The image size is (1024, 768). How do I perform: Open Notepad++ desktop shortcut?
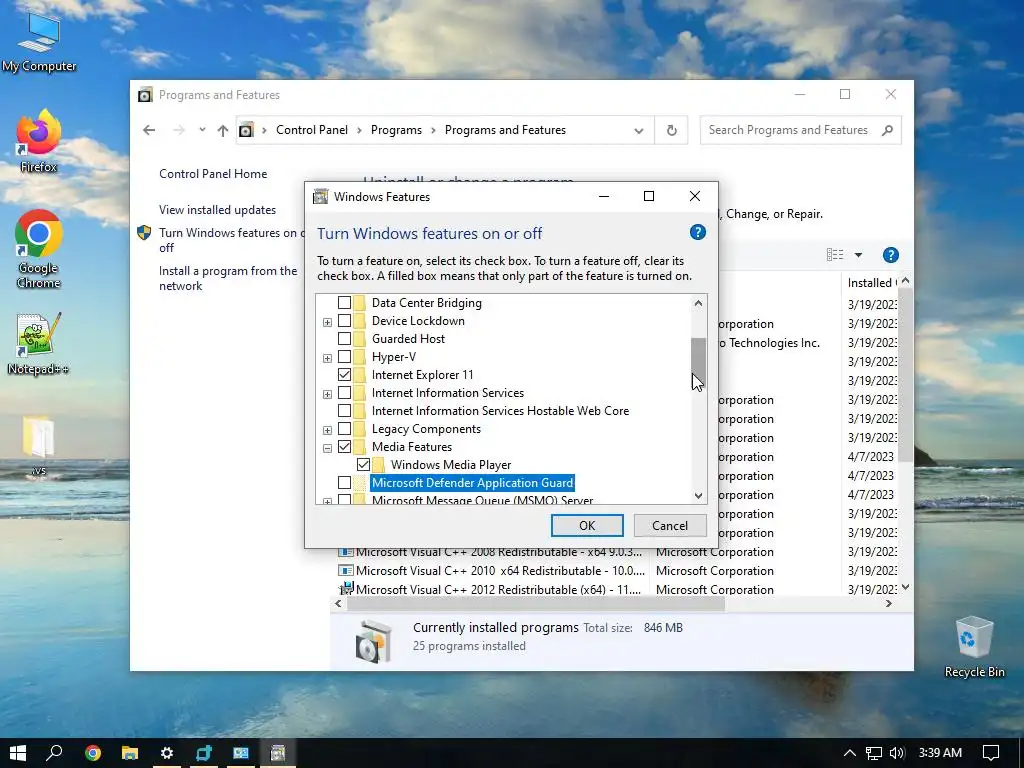coord(39,344)
